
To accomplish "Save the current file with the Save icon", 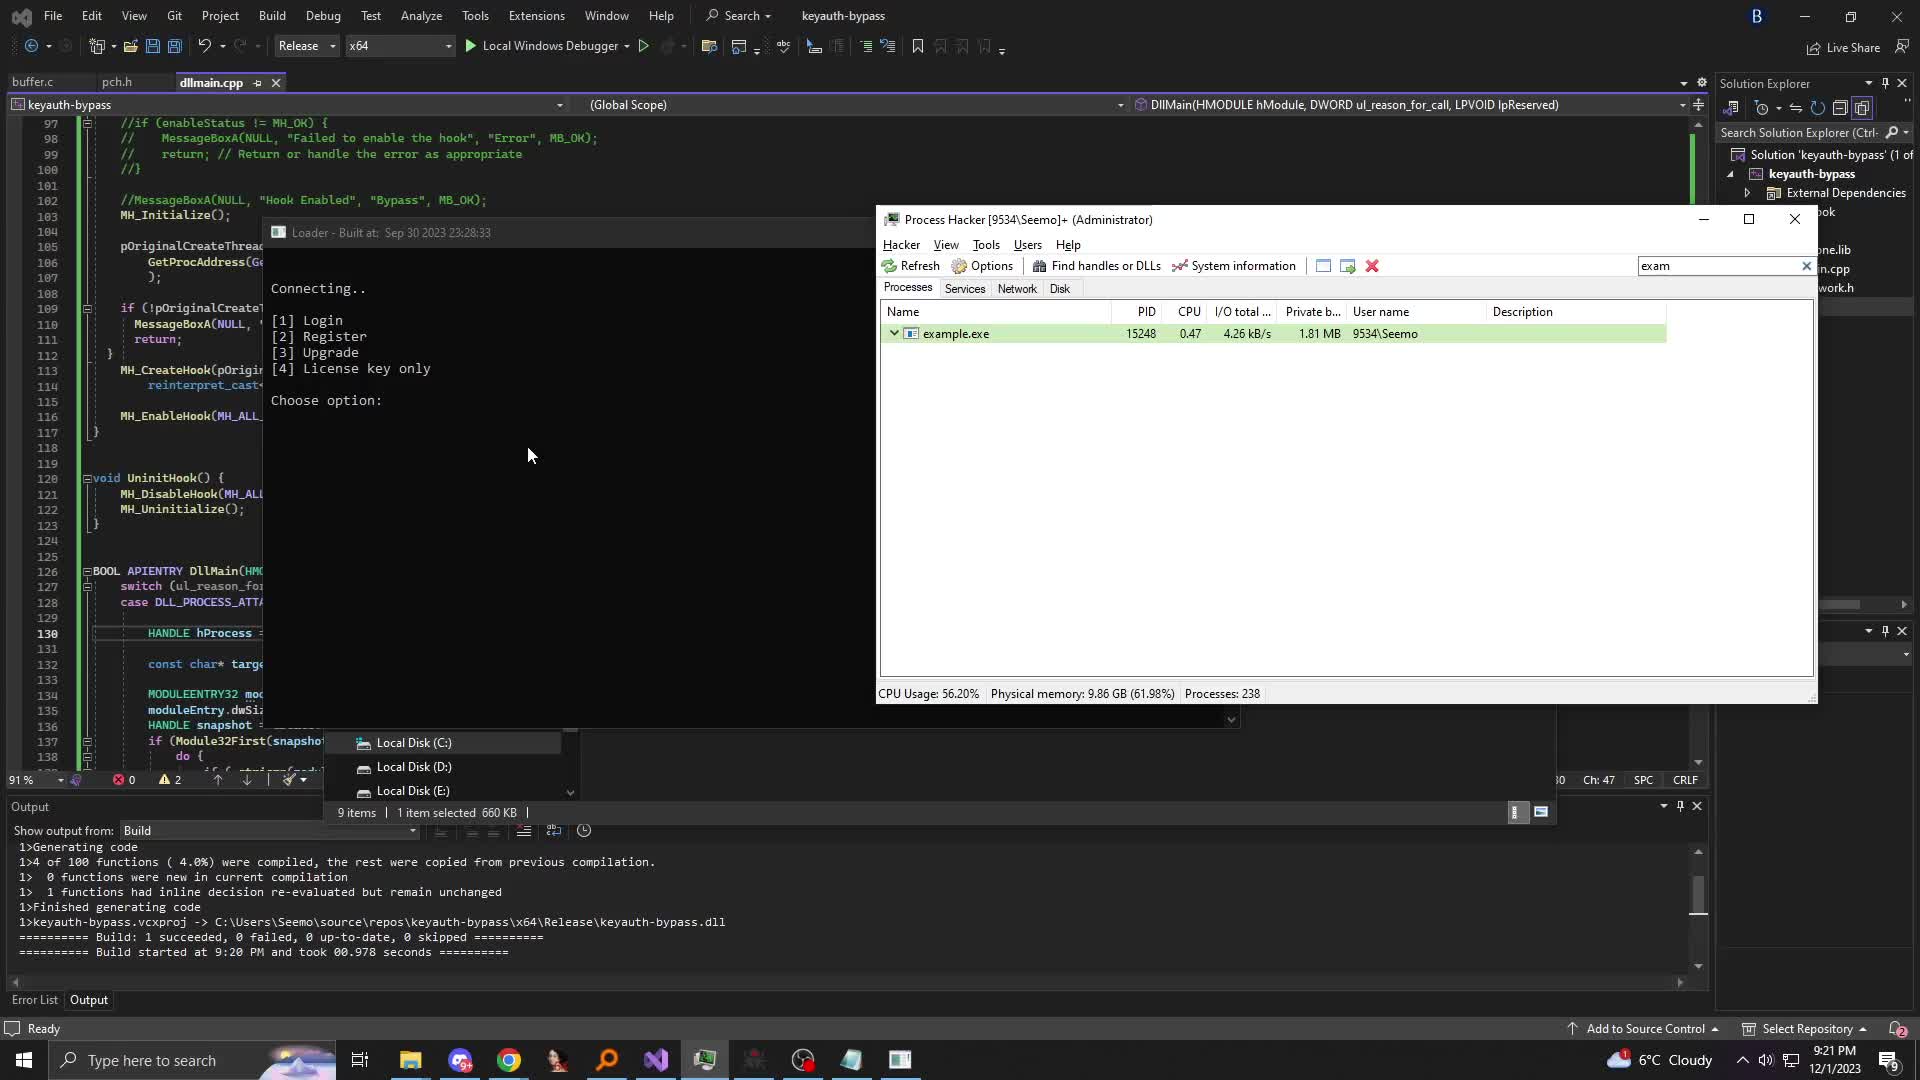I will [152, 46].
